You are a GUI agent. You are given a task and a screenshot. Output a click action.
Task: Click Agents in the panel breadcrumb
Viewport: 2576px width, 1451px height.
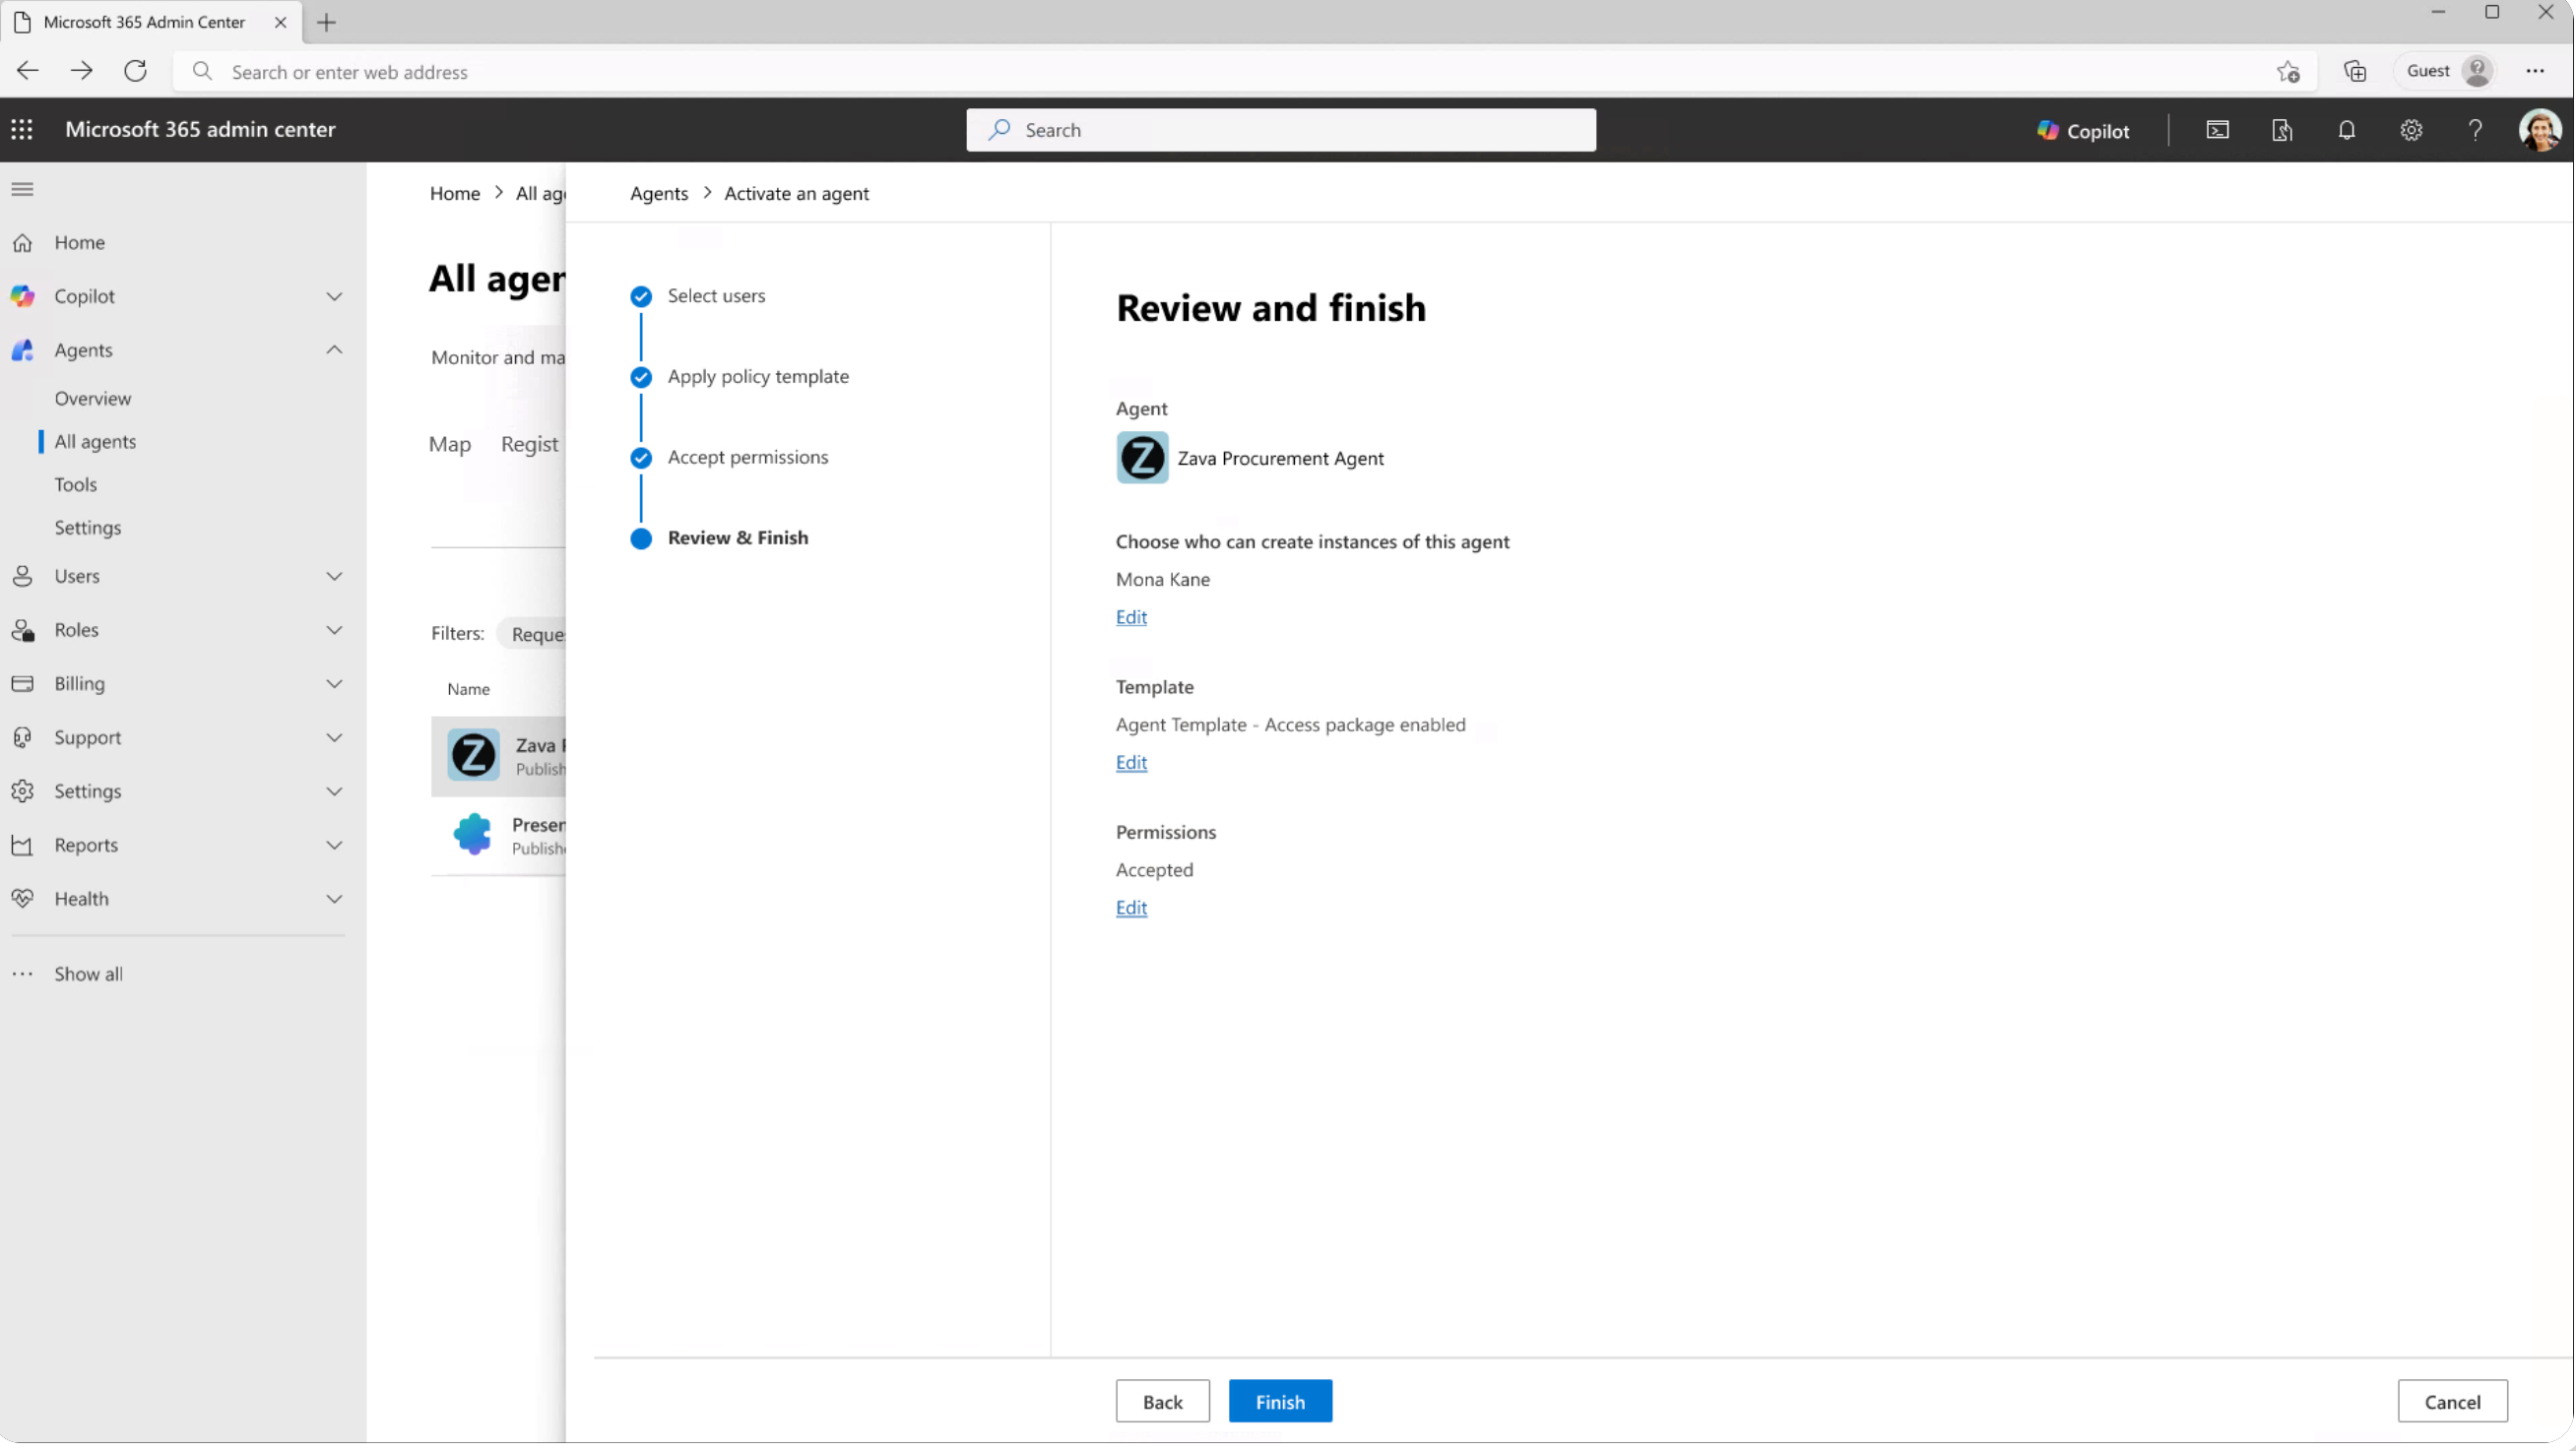pos(659,193)
